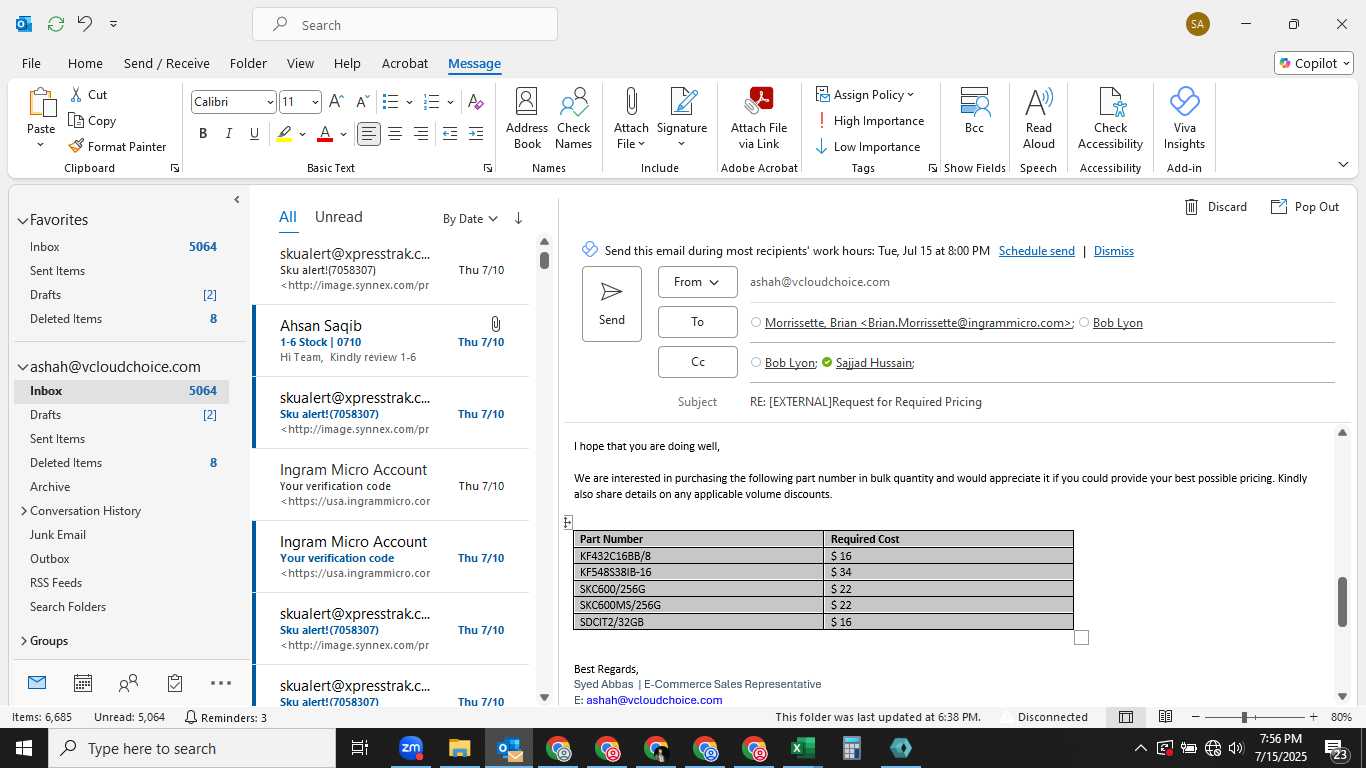Decrease indent of paragraph
The height and width of the screenshot is (768, 1366).
[450, 134]
